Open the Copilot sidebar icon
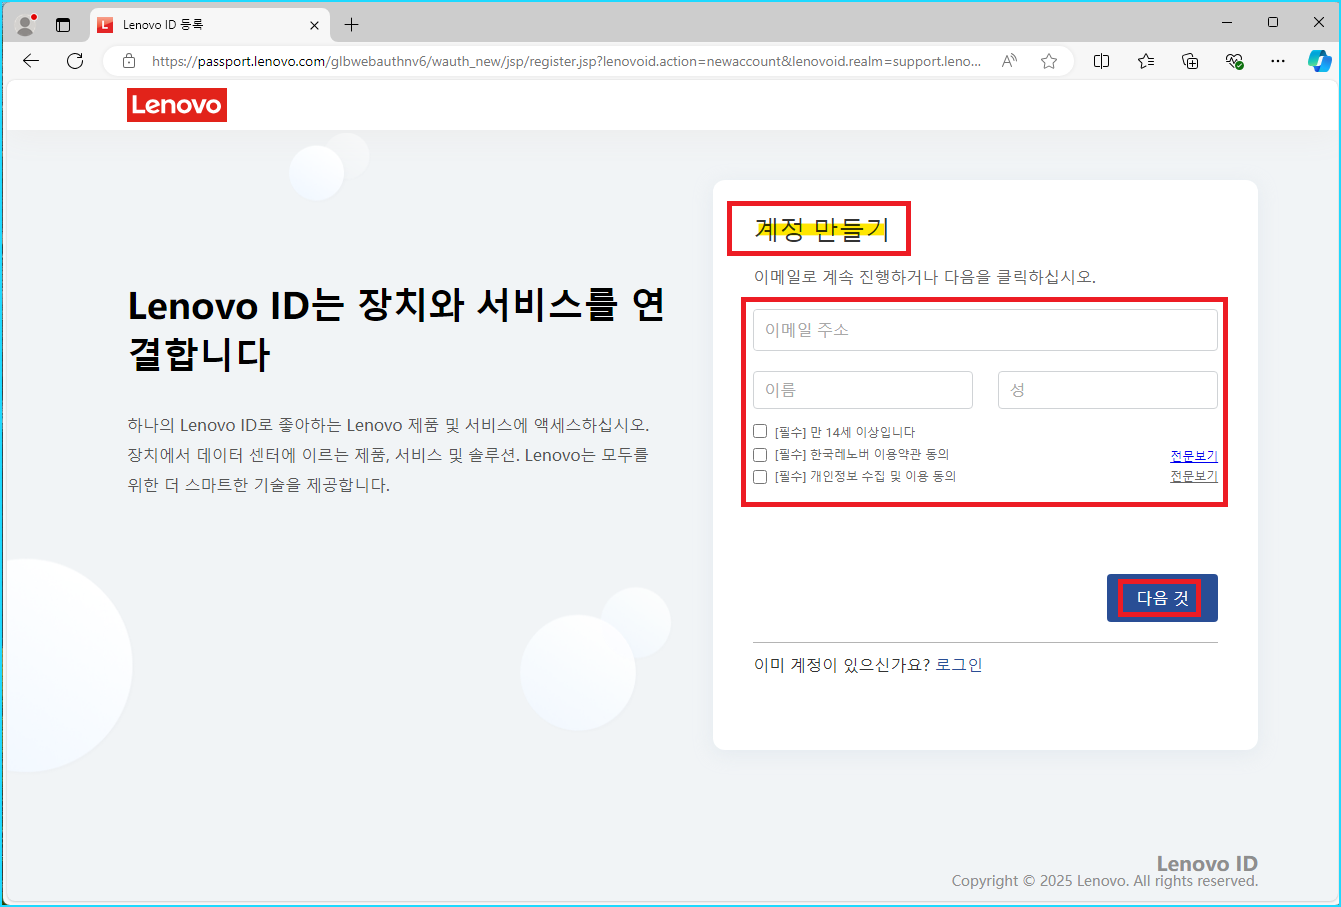This screenshot has height=907, width=1341. click(x=1319, y=61)
